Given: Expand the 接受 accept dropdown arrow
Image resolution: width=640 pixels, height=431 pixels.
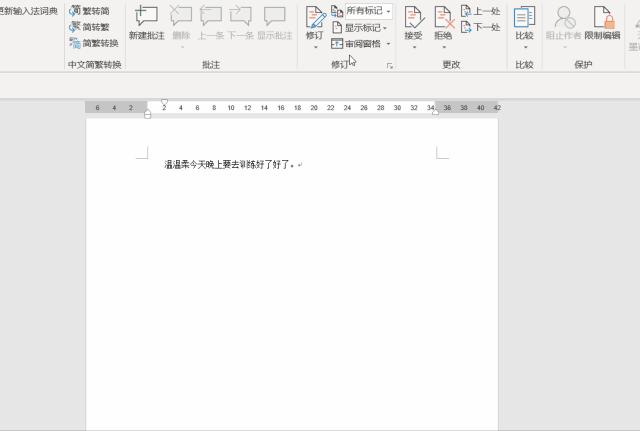Looking at the screenshot, I should 414,47.
